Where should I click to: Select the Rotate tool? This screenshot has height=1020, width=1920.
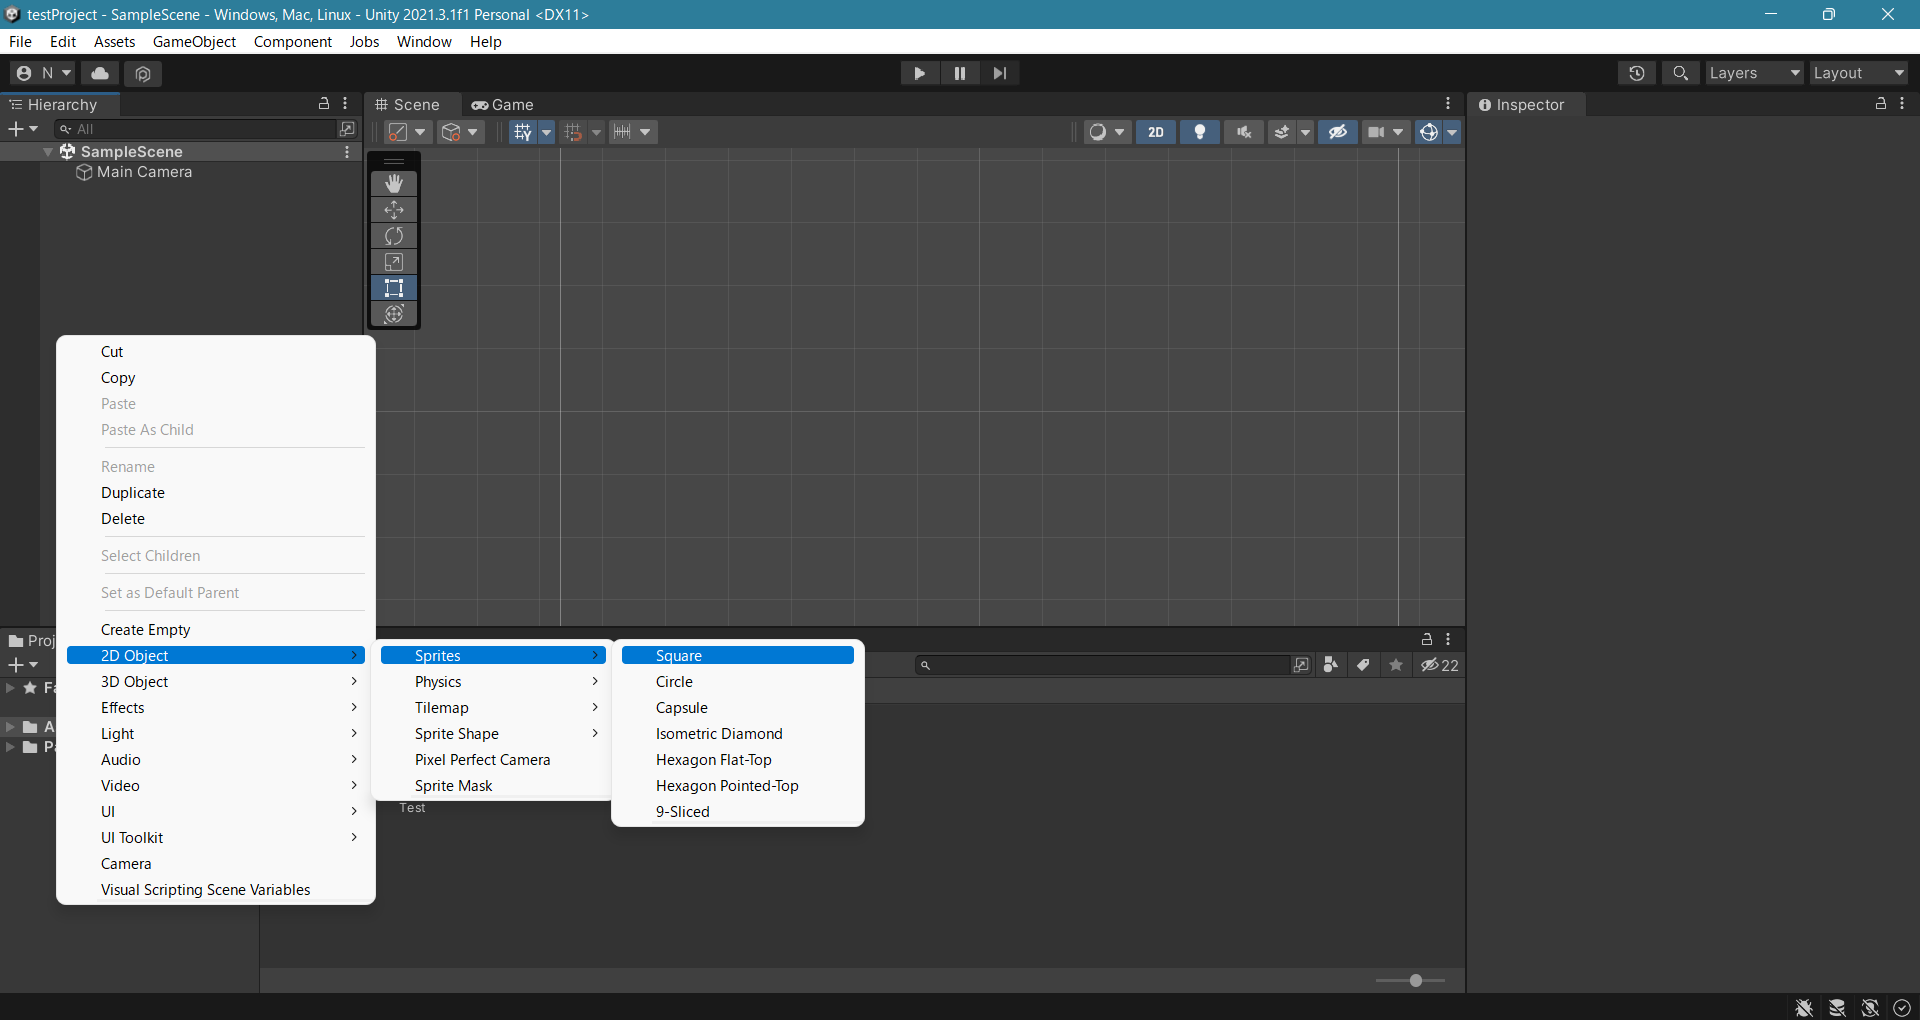[x=394, y=236]
